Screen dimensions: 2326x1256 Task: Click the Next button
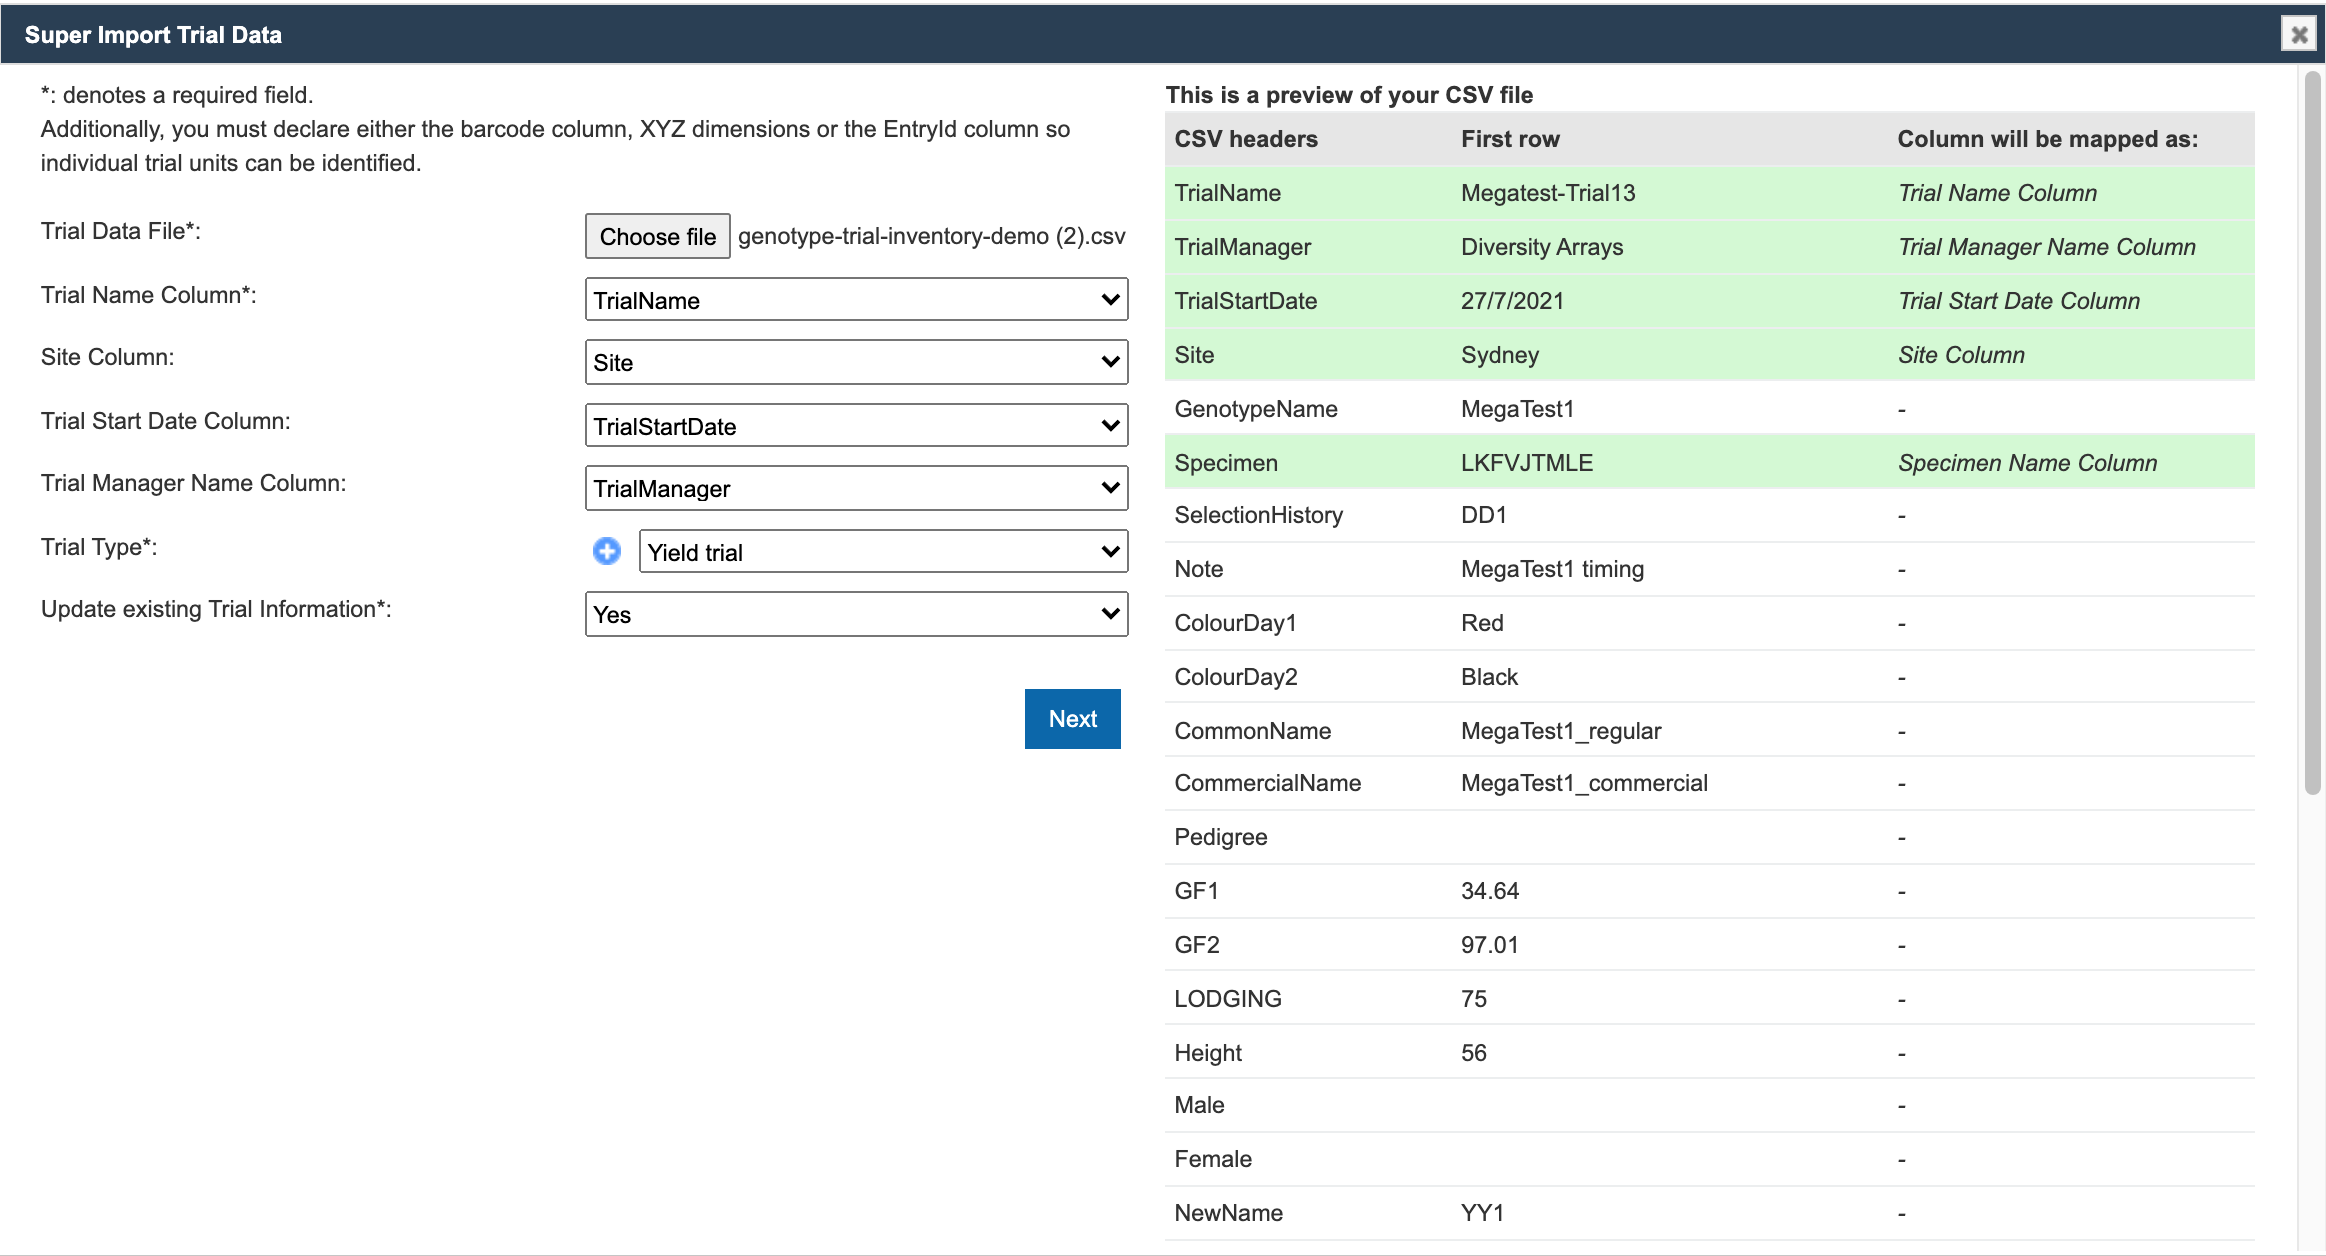click(1071, 718)
